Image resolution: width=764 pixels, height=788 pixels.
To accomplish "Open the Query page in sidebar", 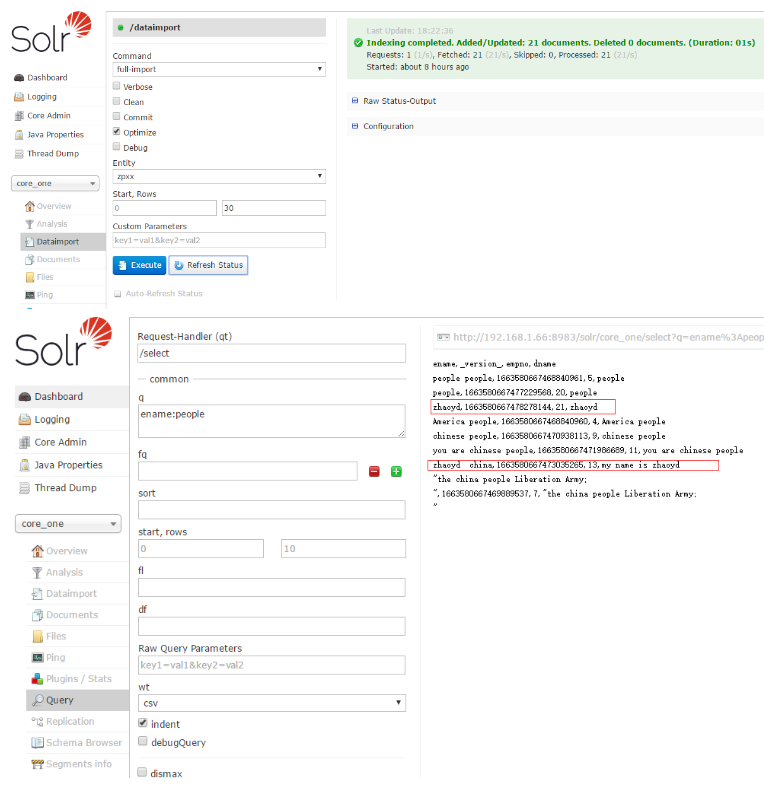I will coord(78,700).
